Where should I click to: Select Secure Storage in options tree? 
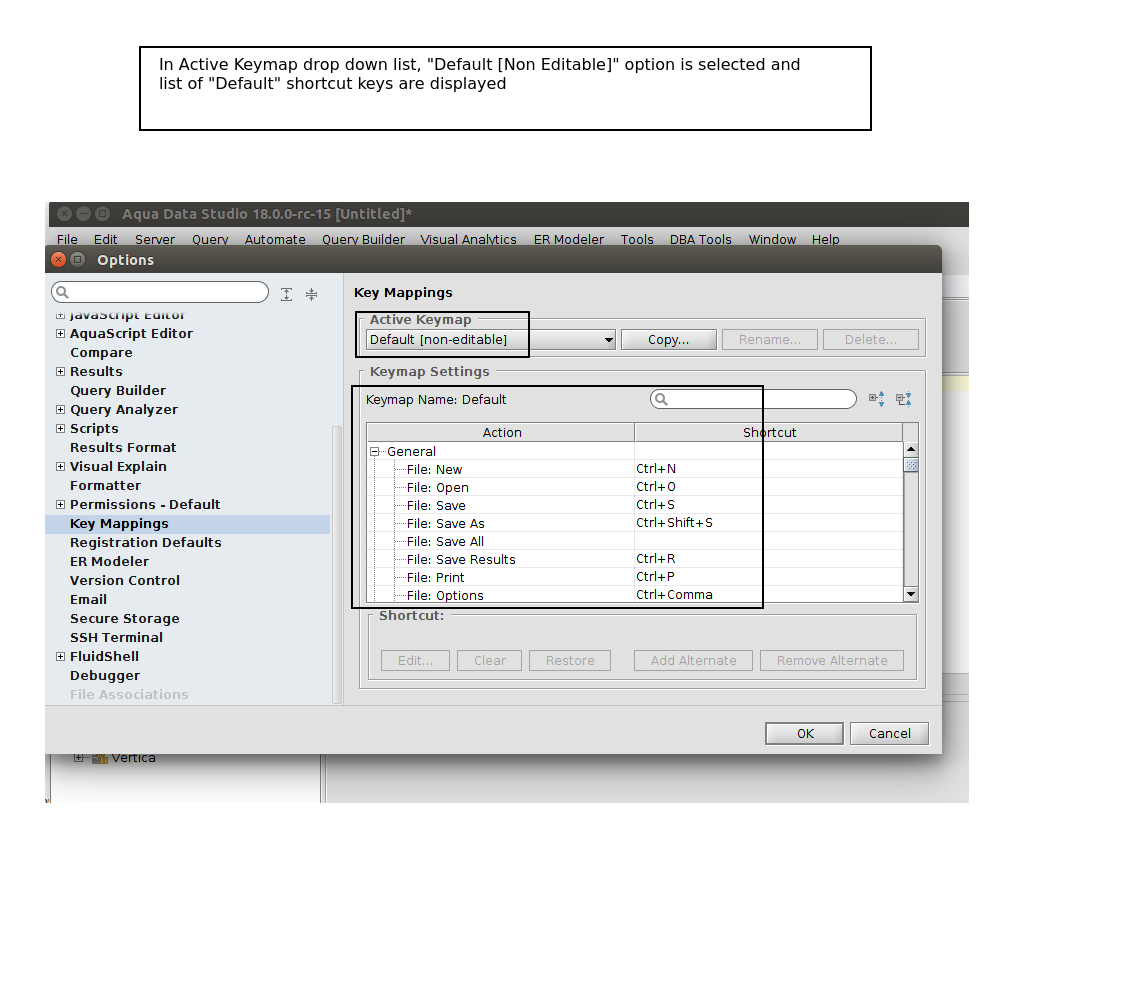coord(124,618)
